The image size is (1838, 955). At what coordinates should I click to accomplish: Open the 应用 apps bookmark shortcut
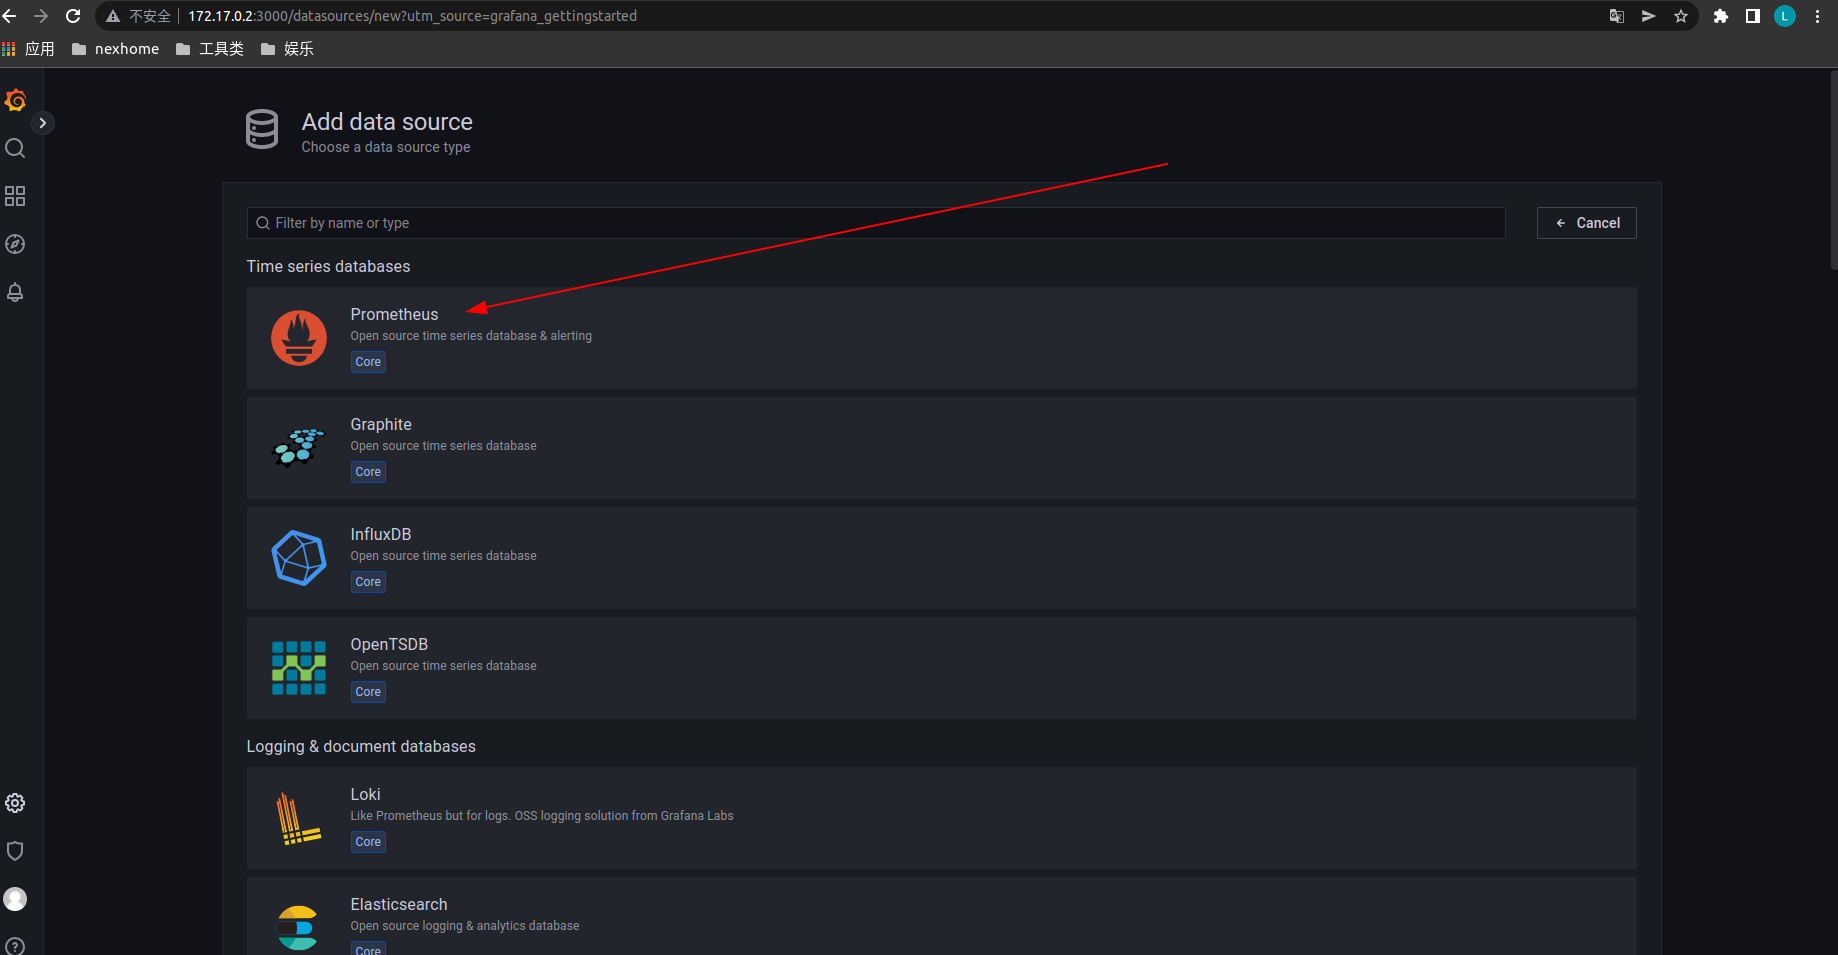[29, 49]
